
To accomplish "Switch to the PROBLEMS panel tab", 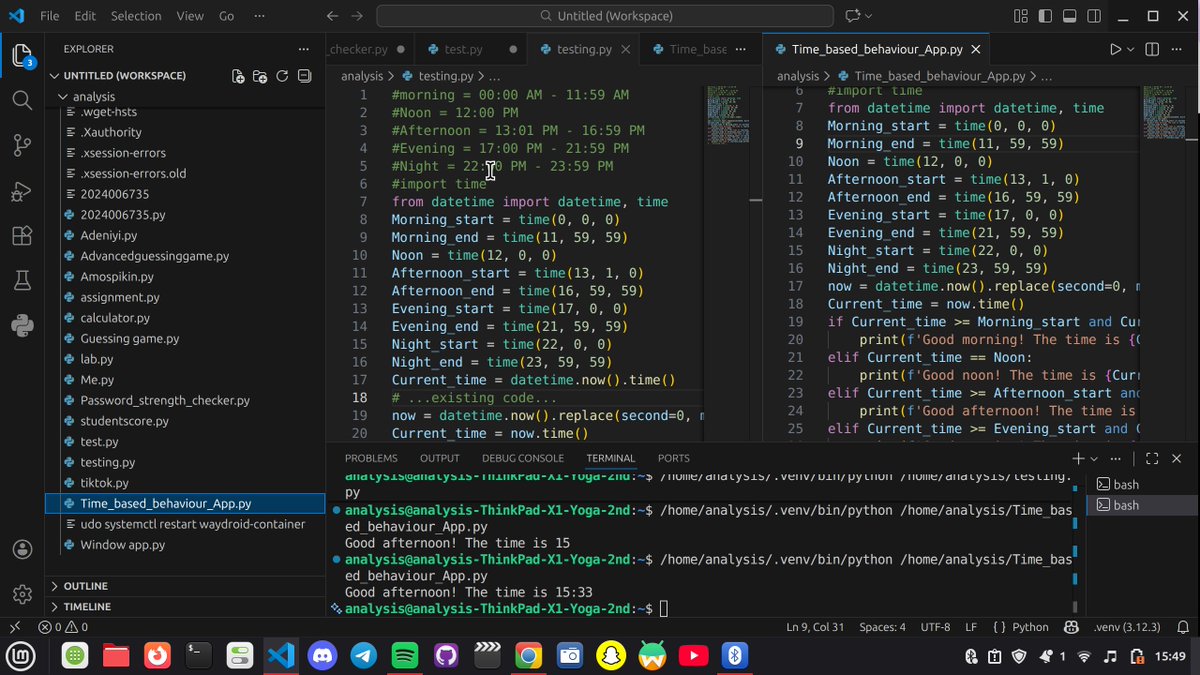I will click(371, 458).
